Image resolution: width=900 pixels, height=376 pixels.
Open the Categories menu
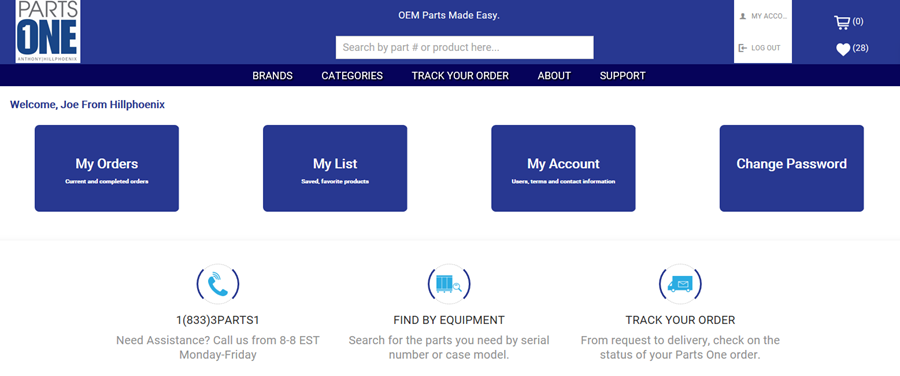click(x=352, y=76)
